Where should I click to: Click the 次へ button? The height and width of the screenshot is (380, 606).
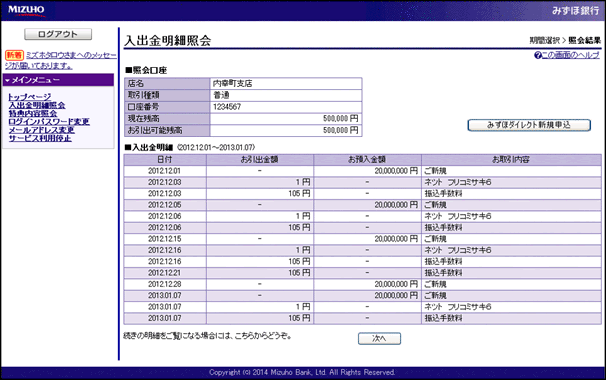point(379,338)
